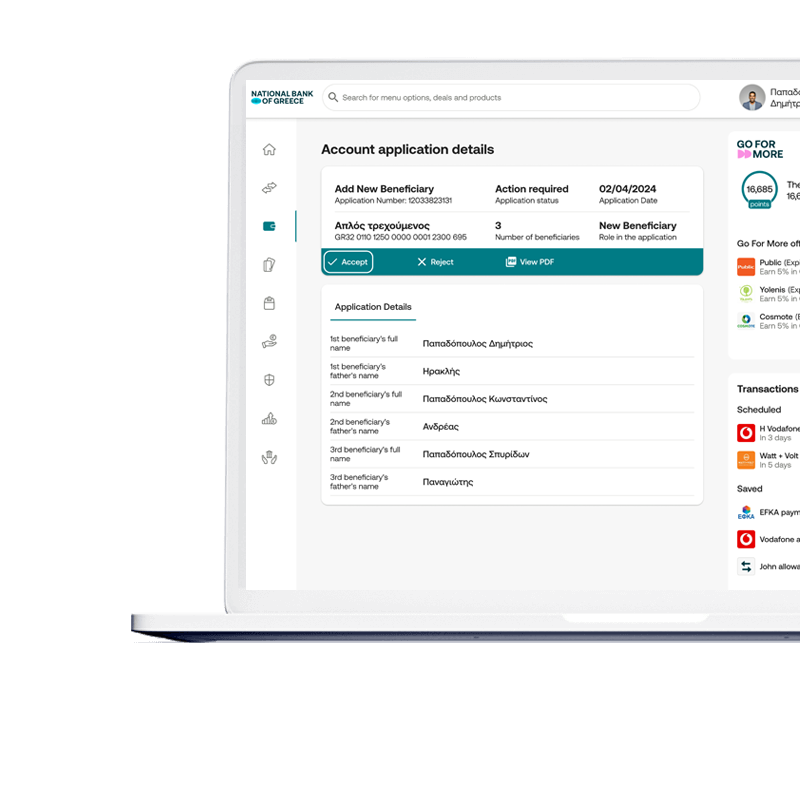Click the hands support icon at sidebar bottom

click(268, 457)
